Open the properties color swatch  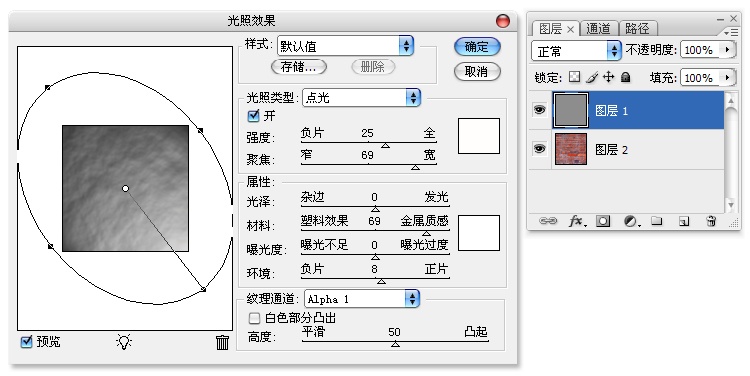[x=479, y=233]
